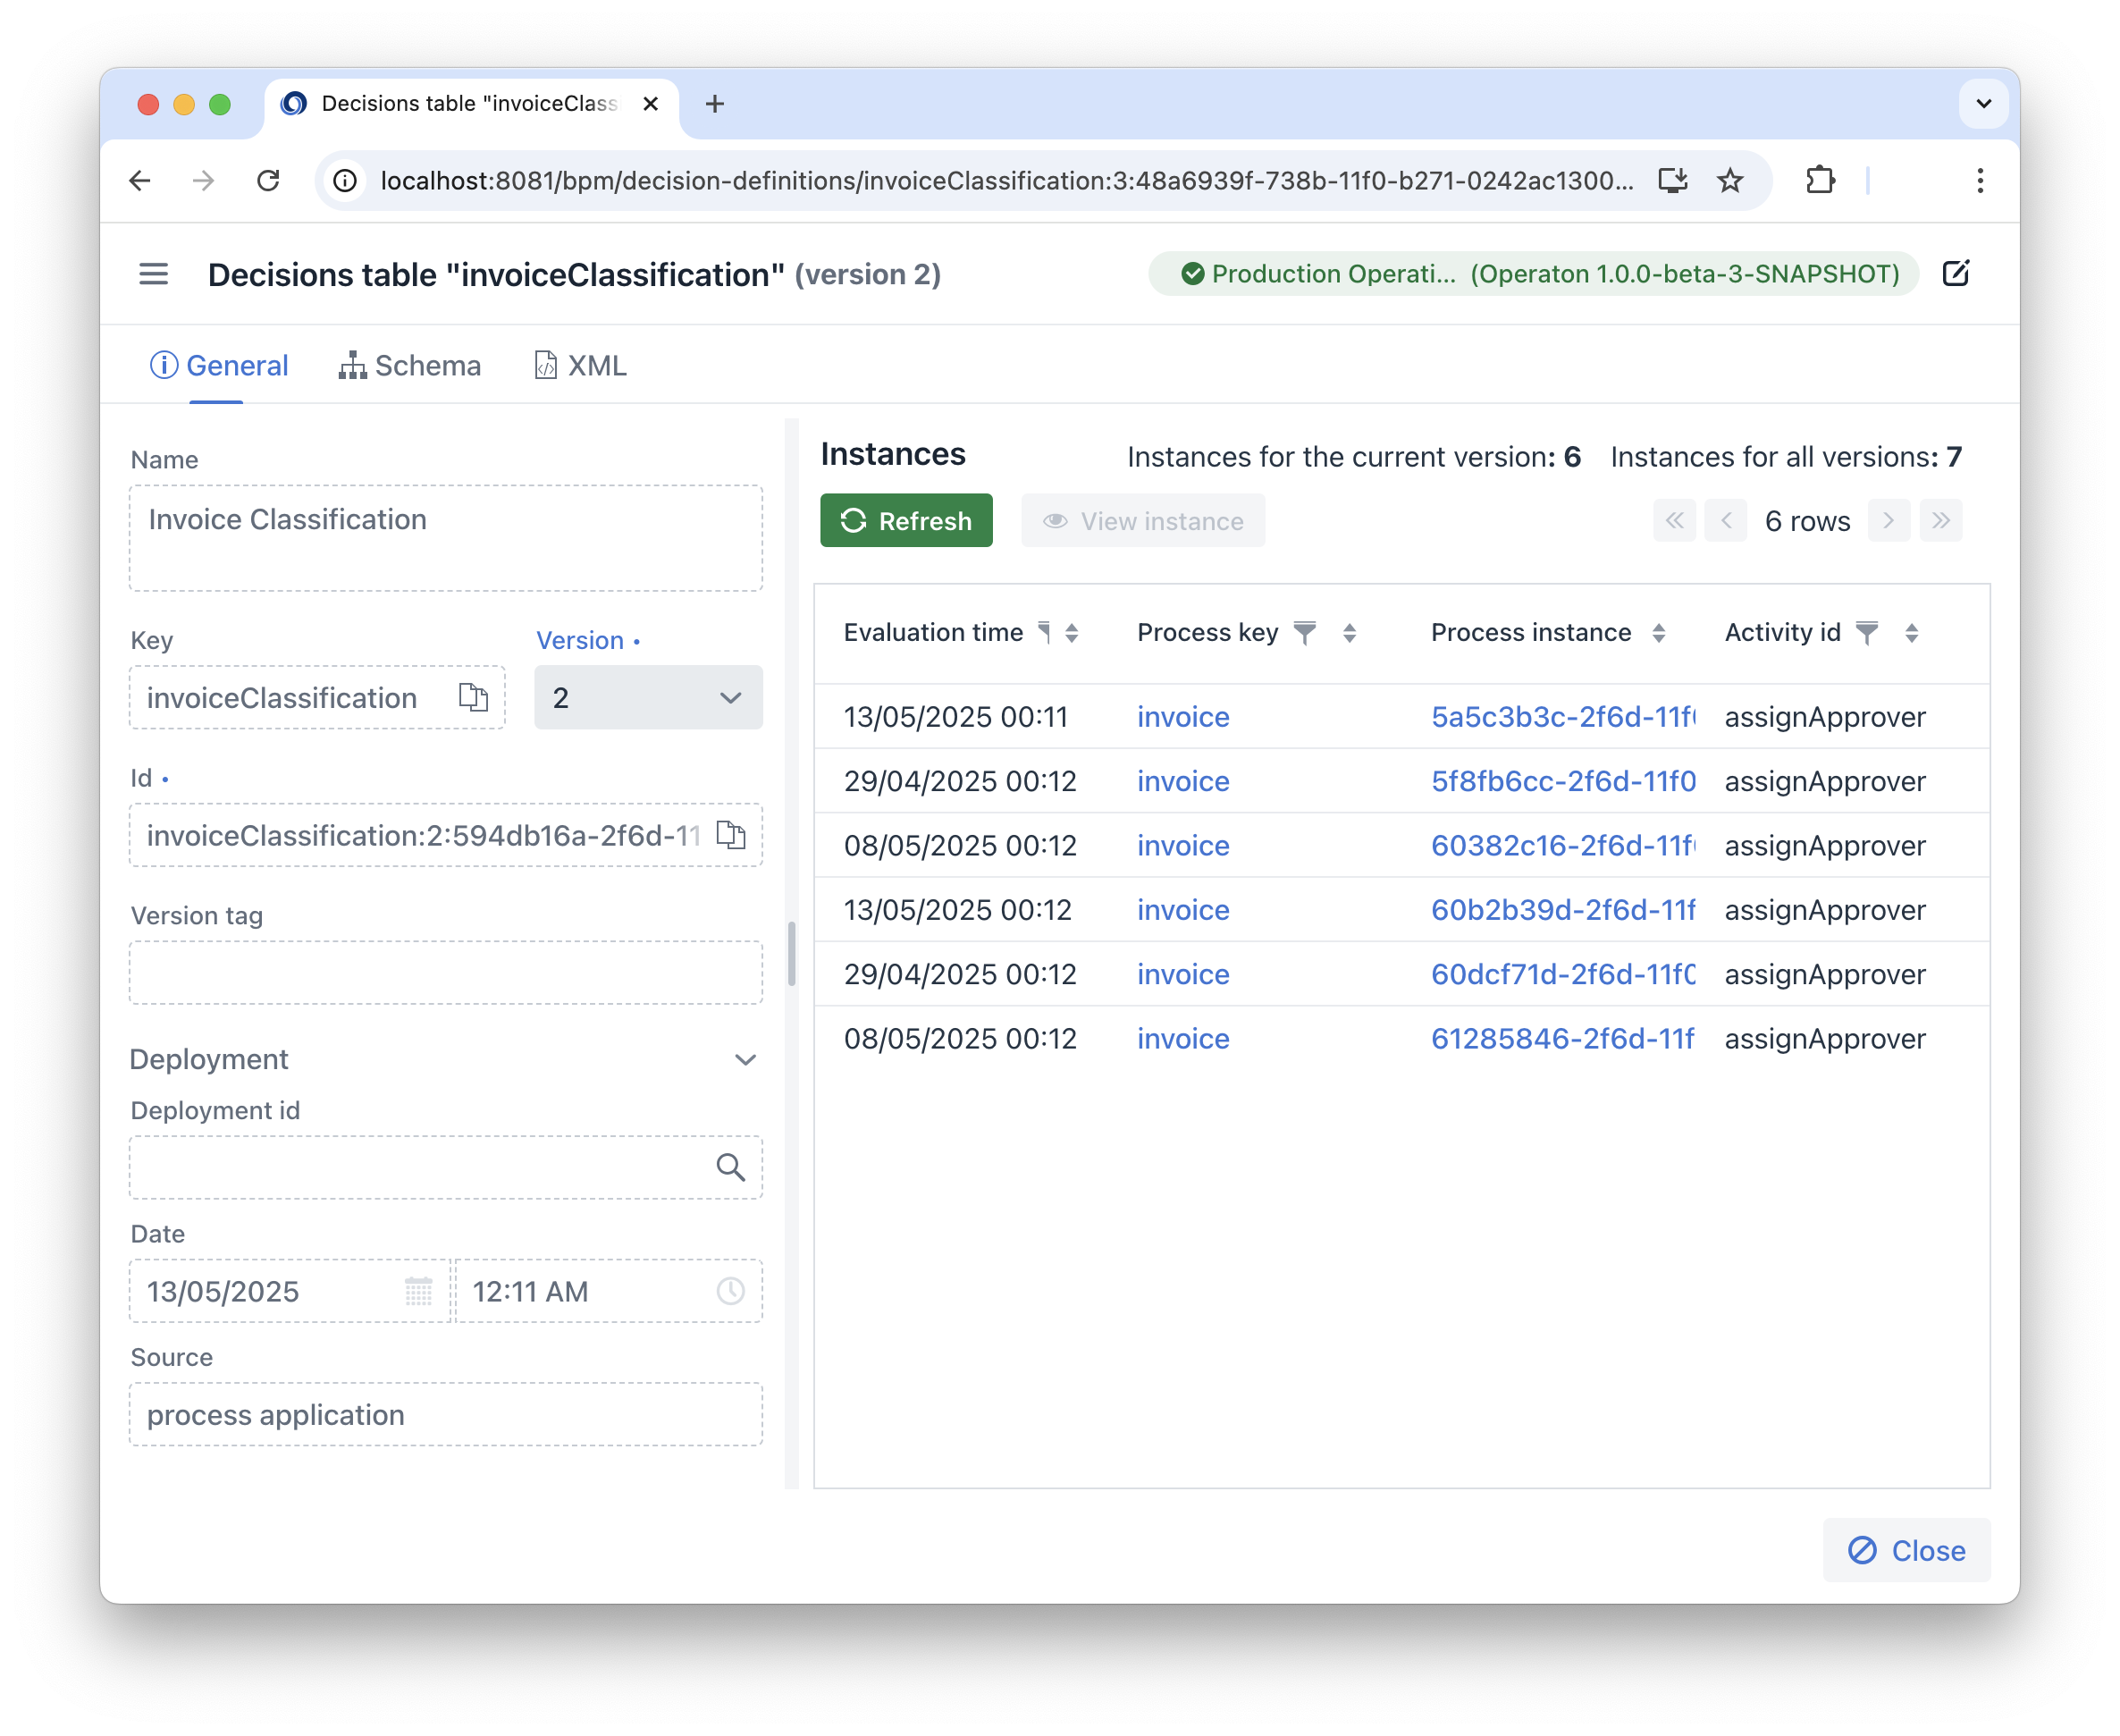Viewport: 2120px width, 1736px height.
Task: Open invoice link in 29/04/2025 5f8fb6cc row
Action: tap(1183, 781)
